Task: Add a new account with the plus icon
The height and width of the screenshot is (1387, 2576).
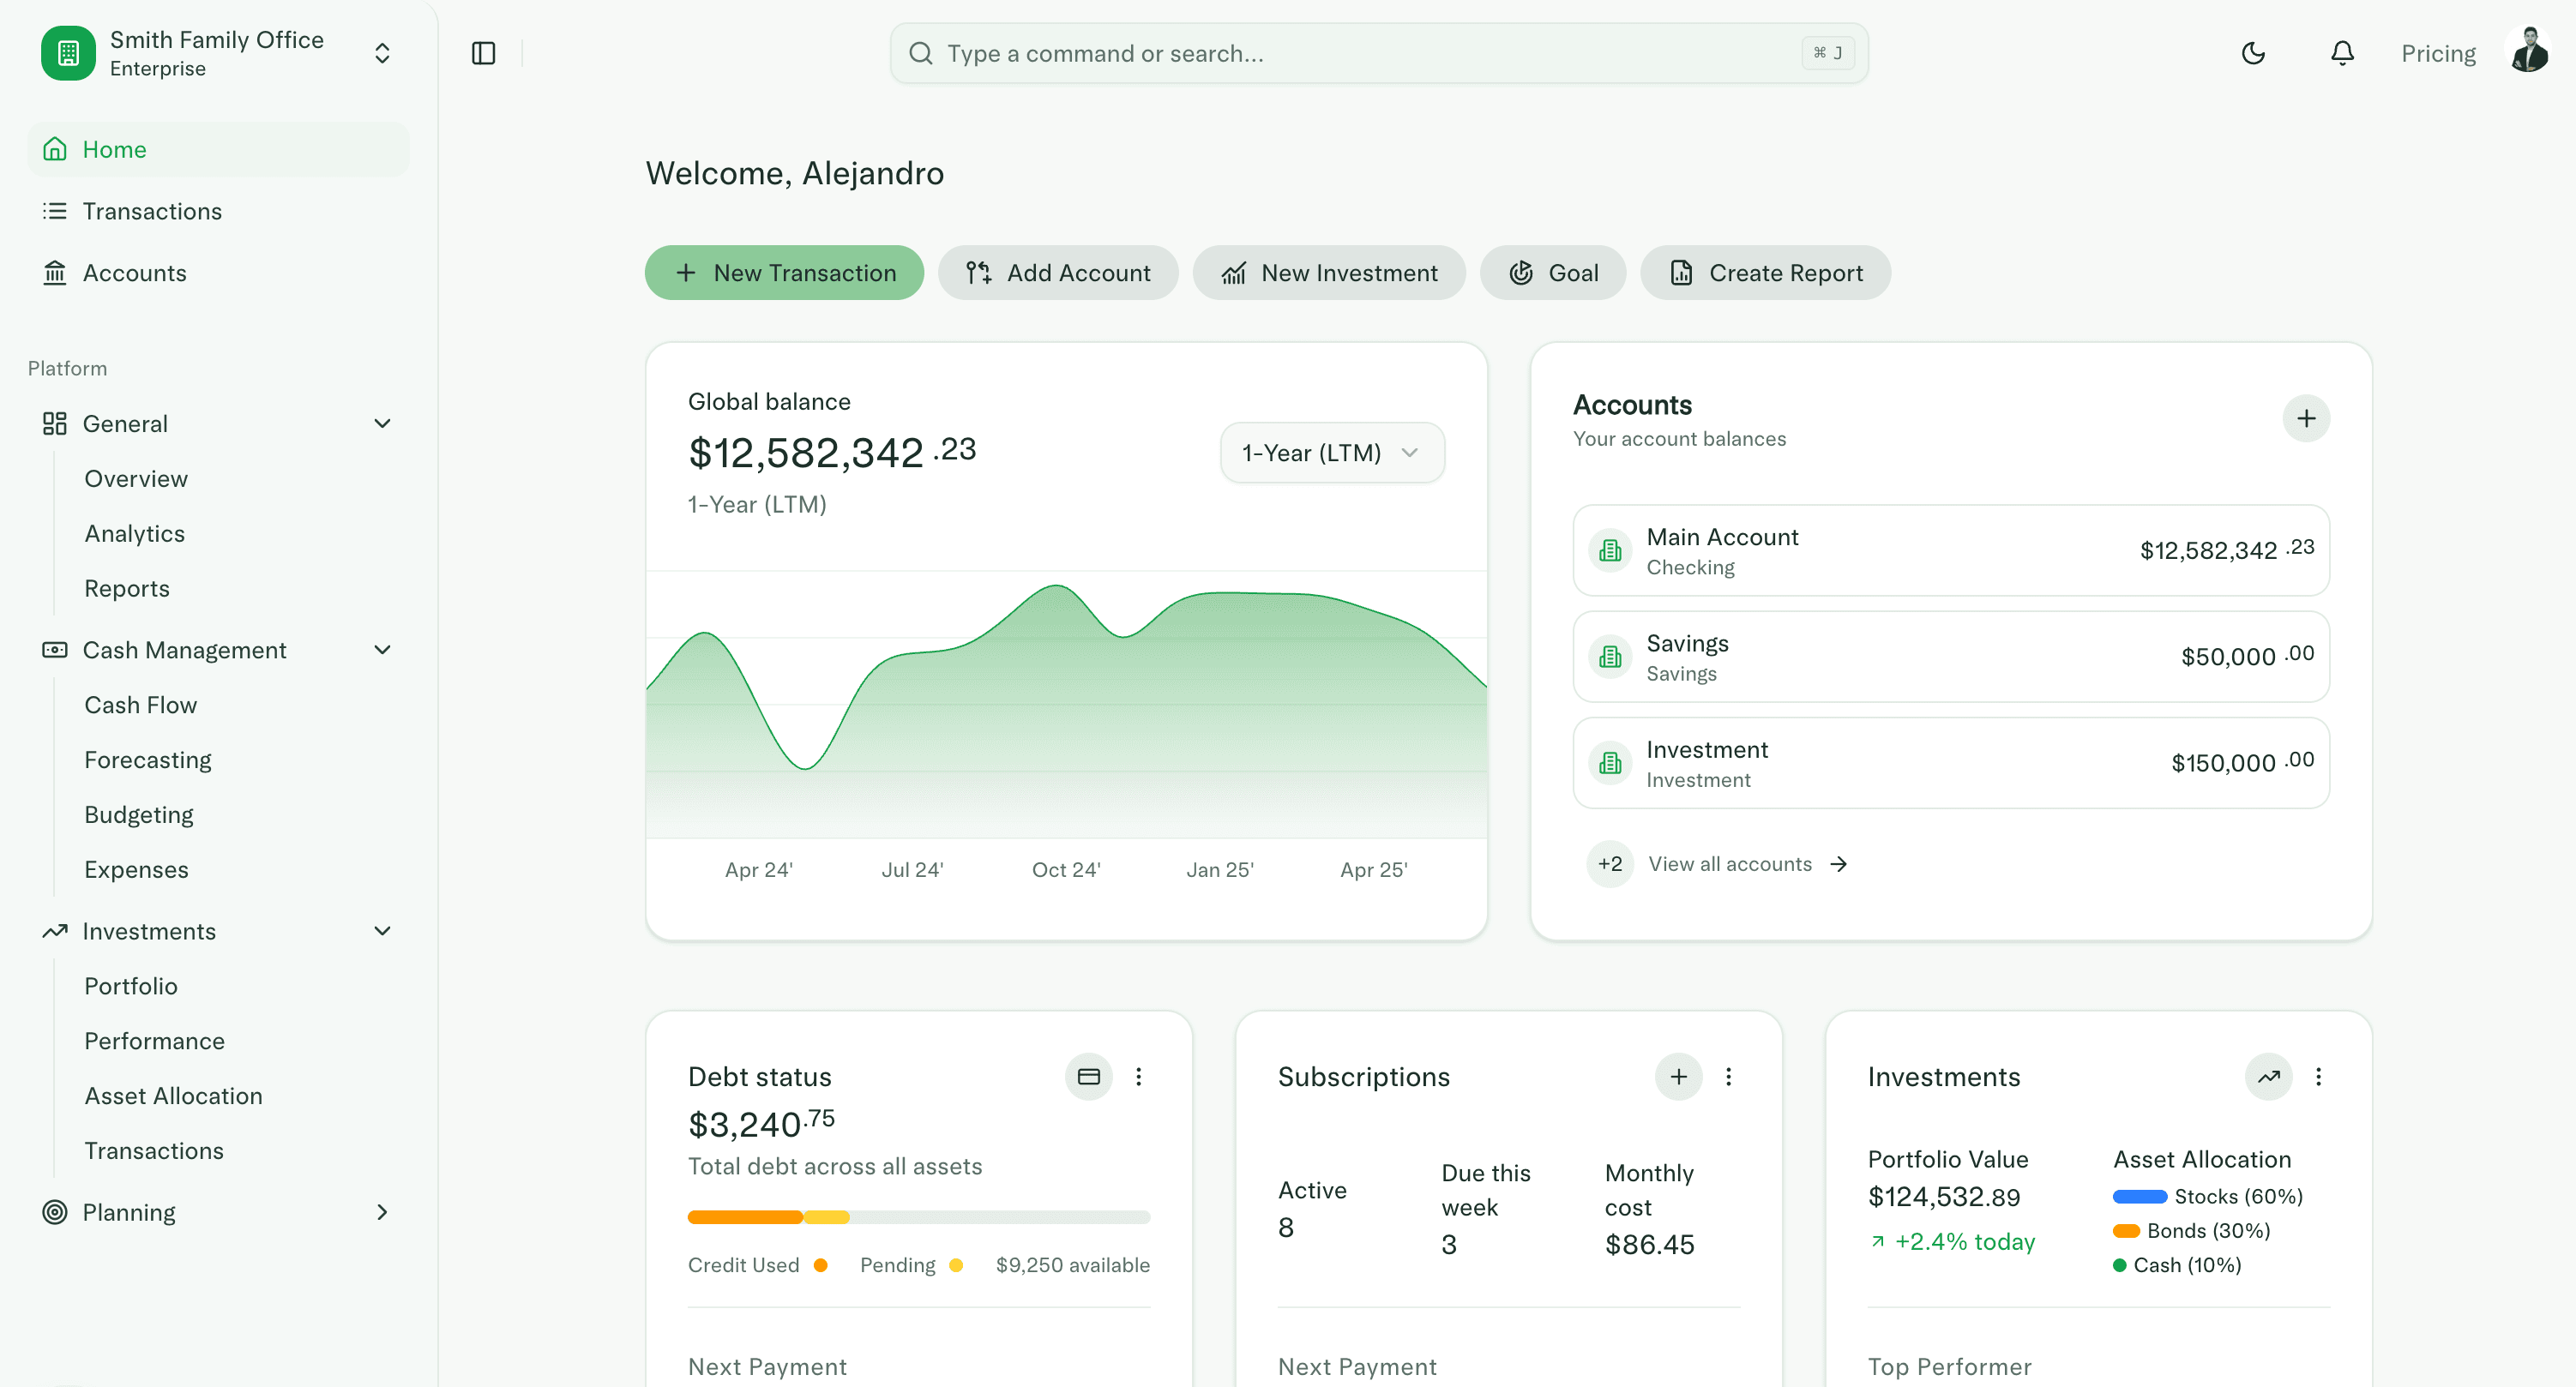Action: 2307,418
